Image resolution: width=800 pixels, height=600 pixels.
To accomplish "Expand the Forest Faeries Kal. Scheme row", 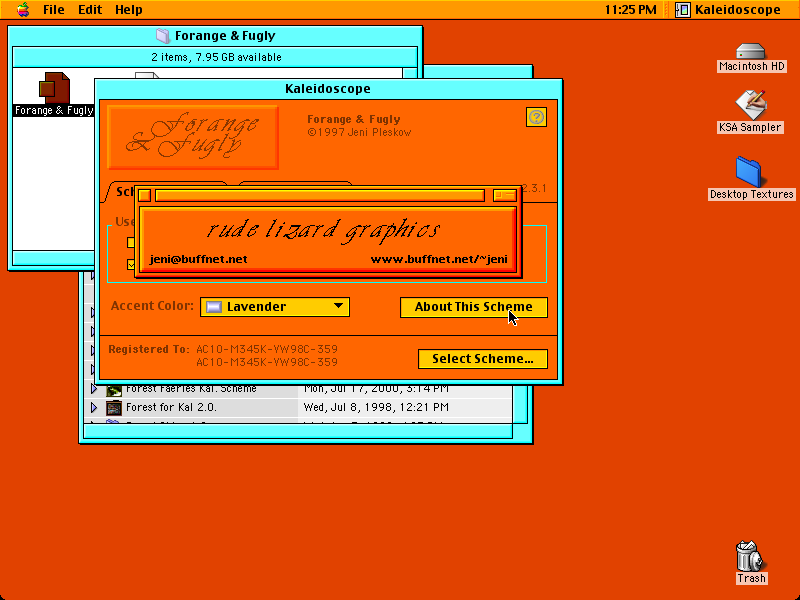I will click(x=94, y=389).
